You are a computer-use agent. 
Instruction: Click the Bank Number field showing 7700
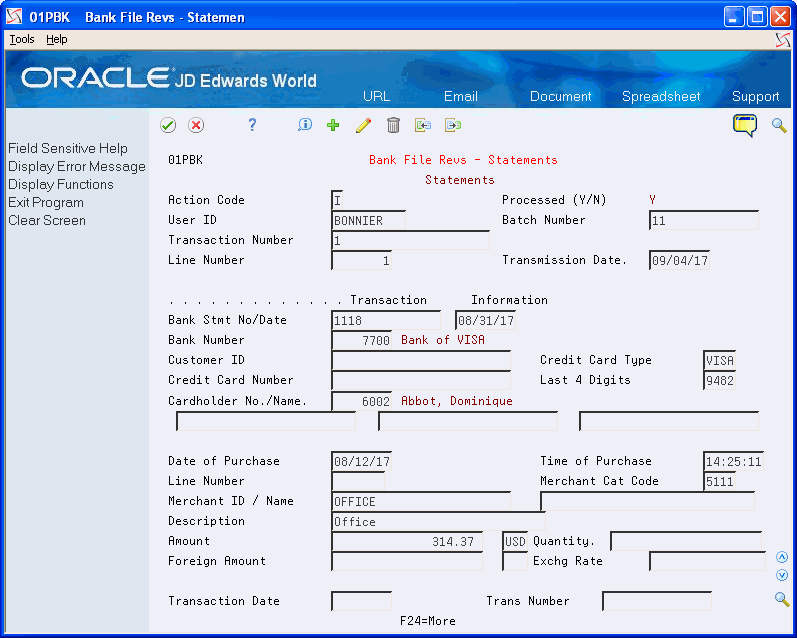pos(361,340)
